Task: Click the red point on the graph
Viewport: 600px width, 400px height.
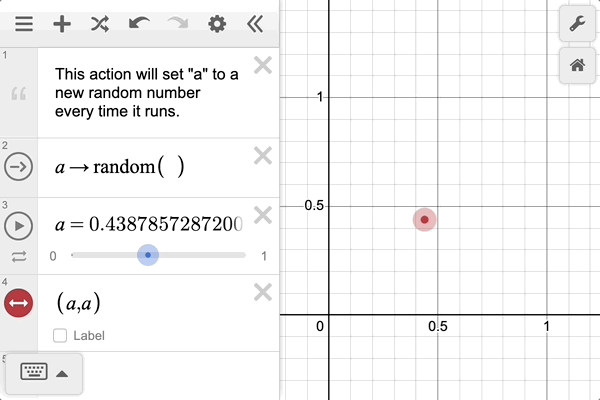Action: click(x=425, y=219)
